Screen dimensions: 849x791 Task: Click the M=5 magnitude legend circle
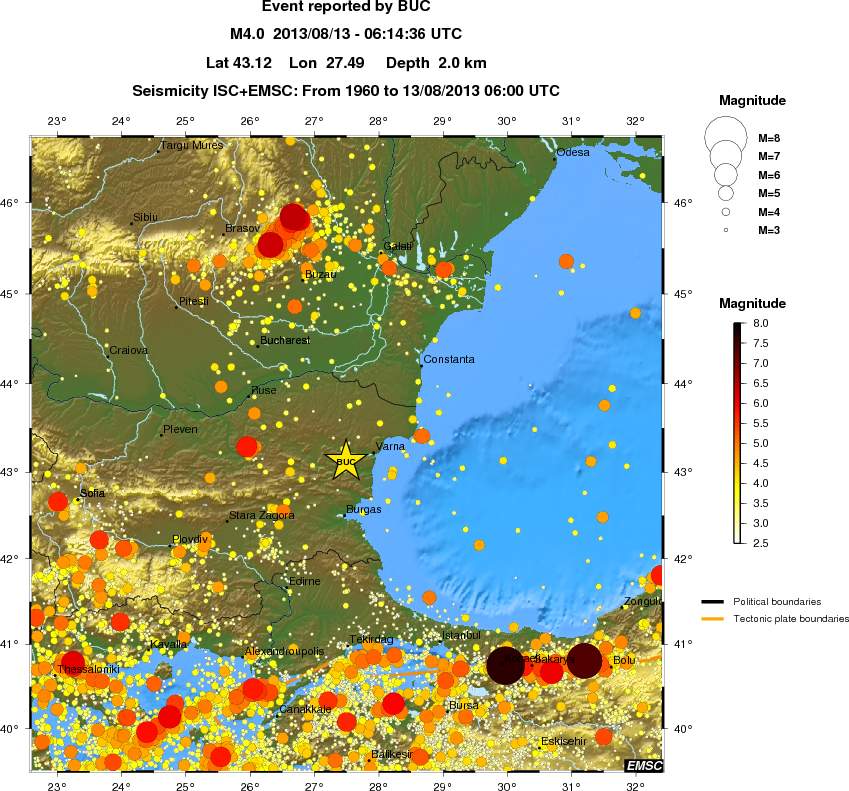726,193
